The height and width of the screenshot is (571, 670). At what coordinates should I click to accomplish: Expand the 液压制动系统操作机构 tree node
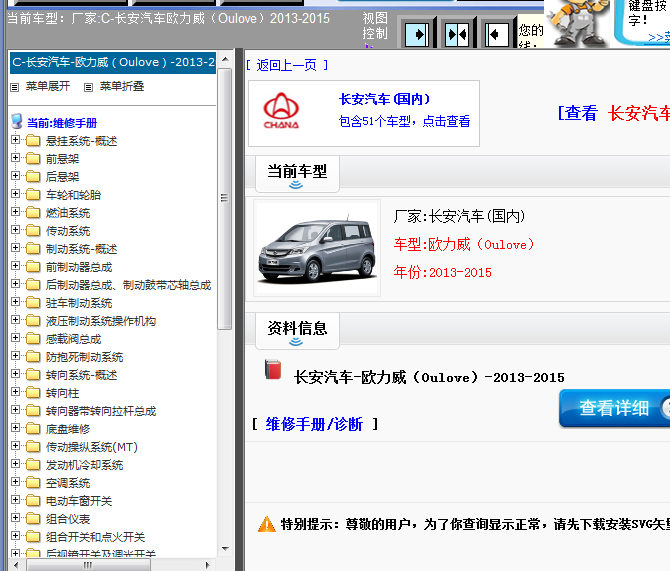pyautogui.click(x=15, y=320)
